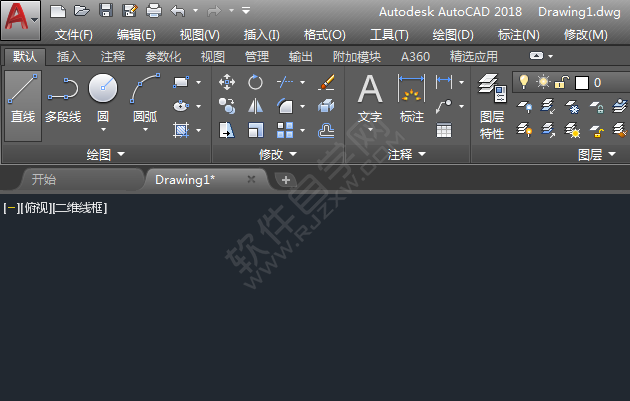The width and height of the screenshot is (630, 401).
Task: Select the 文字 text tool
Action: (x=370, y=99)
